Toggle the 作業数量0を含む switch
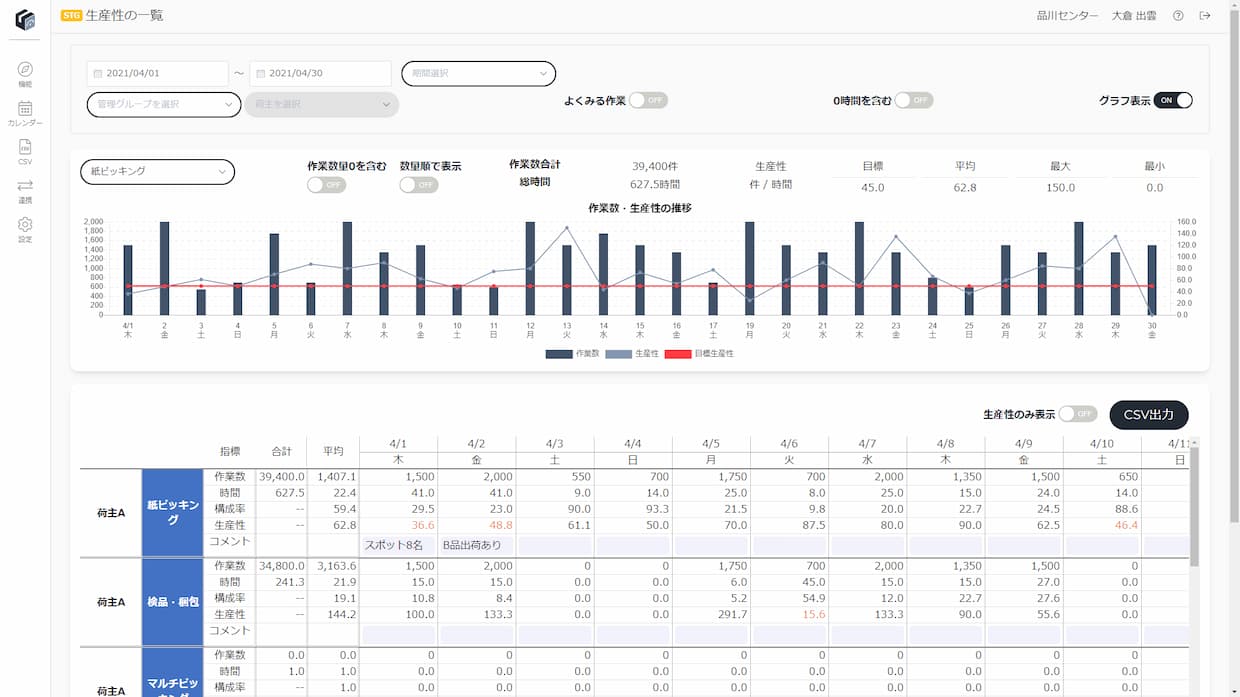This screenshot has height=697, width=1240. click(326, 185)
